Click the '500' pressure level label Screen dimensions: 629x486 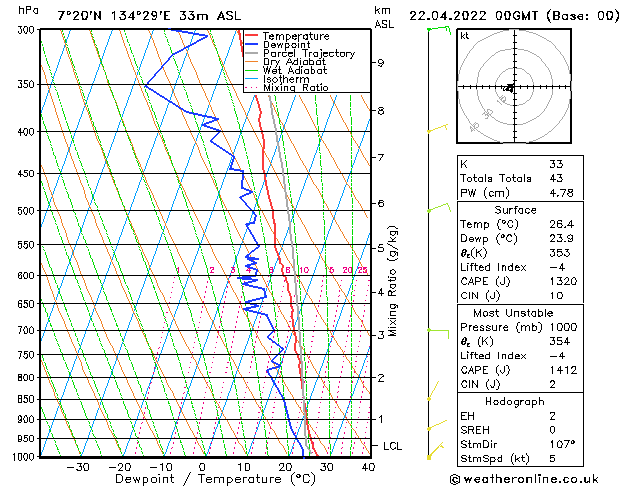point(26,211)
